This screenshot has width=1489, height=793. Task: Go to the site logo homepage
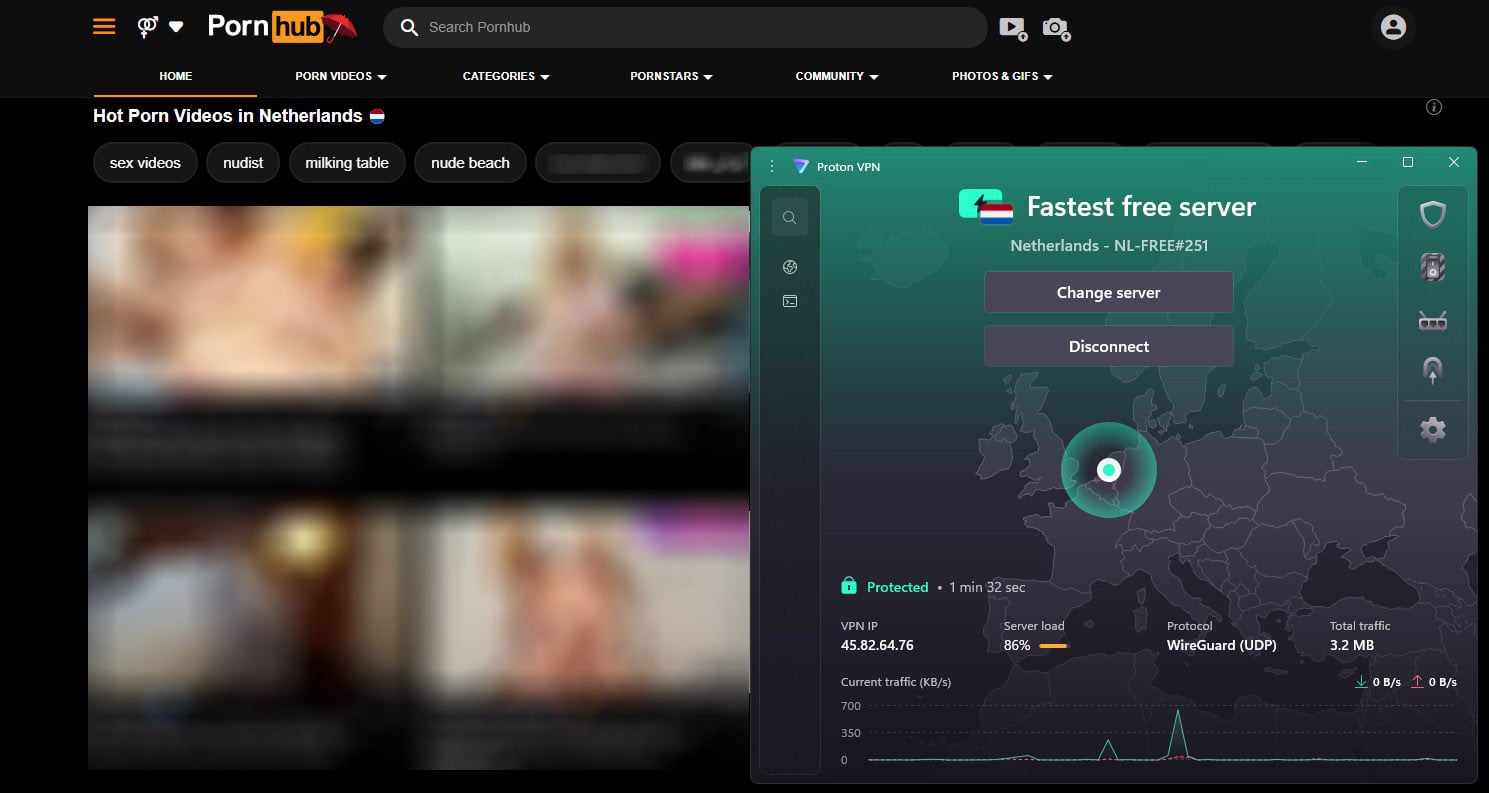pos(281,27)
